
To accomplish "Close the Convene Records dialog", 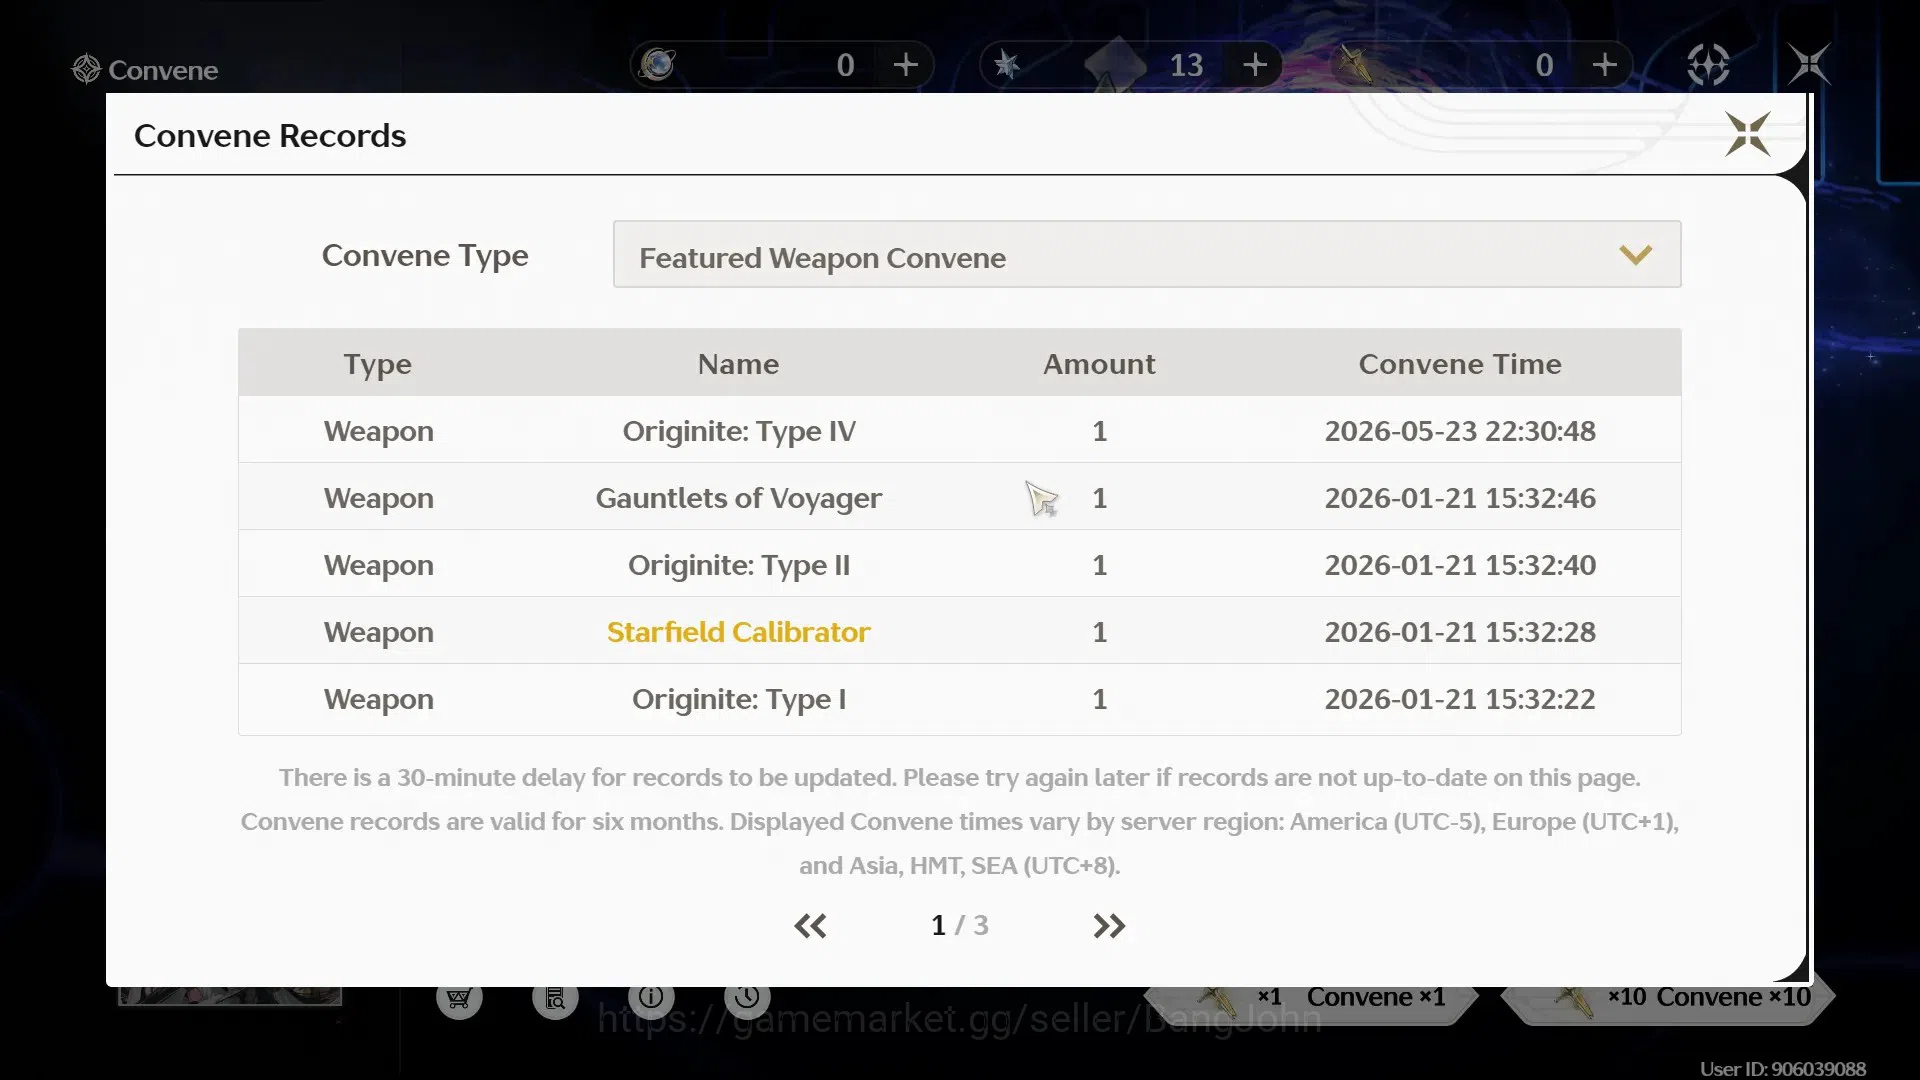I will click(1747, 134).
